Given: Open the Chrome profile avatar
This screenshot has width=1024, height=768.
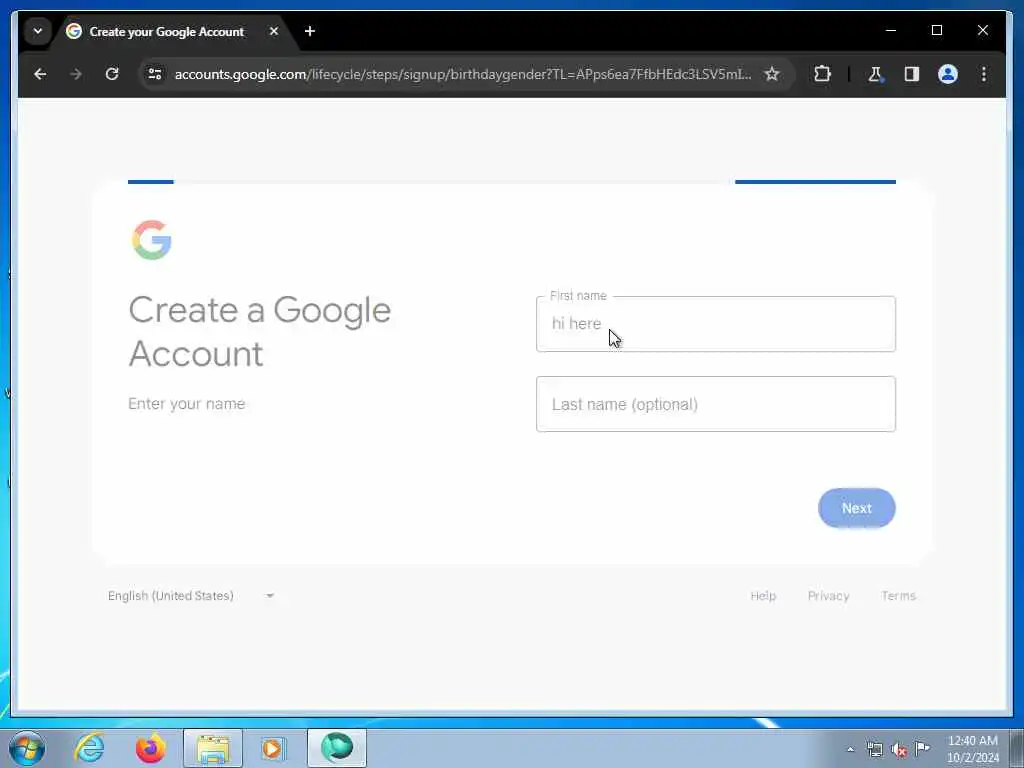Looking at the screenshot, I should pyautogui.click(x=948, y=74).
